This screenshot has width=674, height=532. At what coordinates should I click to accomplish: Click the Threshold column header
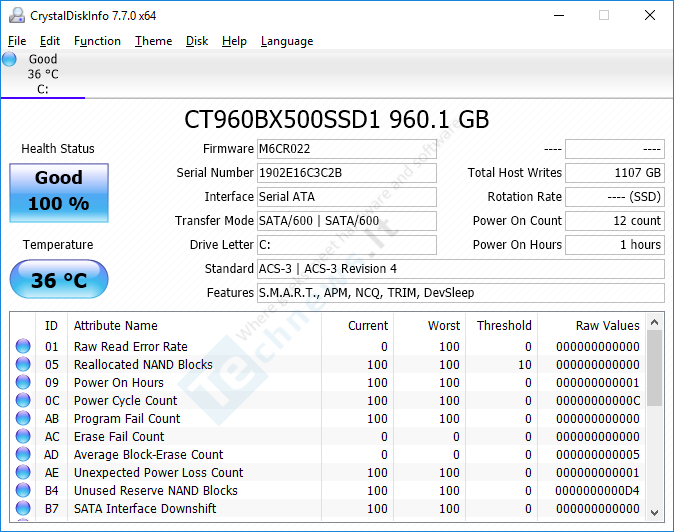(x=504, y=326)
